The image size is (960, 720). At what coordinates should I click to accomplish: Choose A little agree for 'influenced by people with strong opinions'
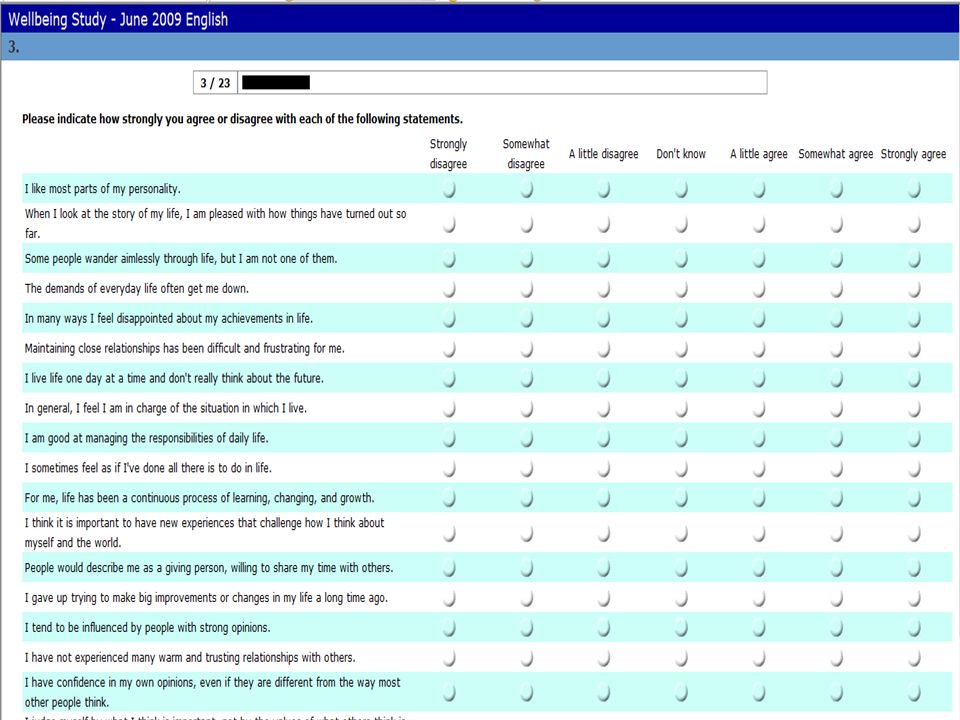click(759, 628)
